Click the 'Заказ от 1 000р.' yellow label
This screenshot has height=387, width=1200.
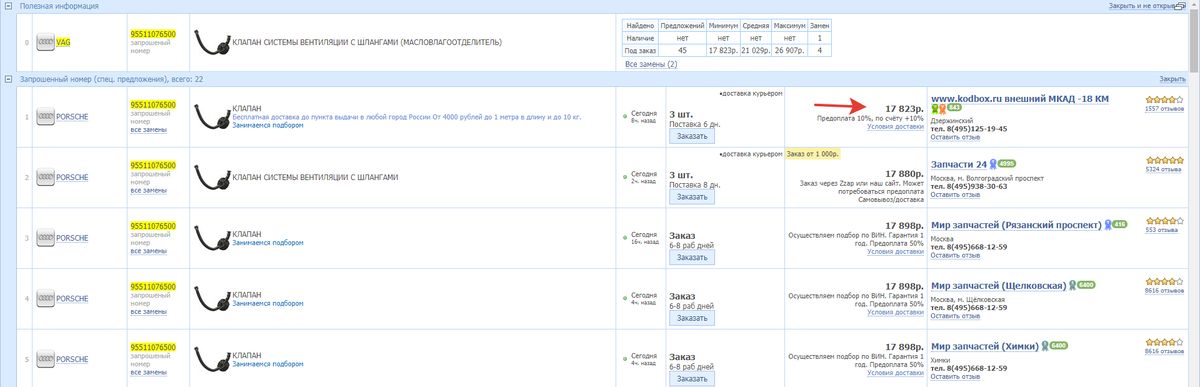pyautogui.click(x=813, y=154)
